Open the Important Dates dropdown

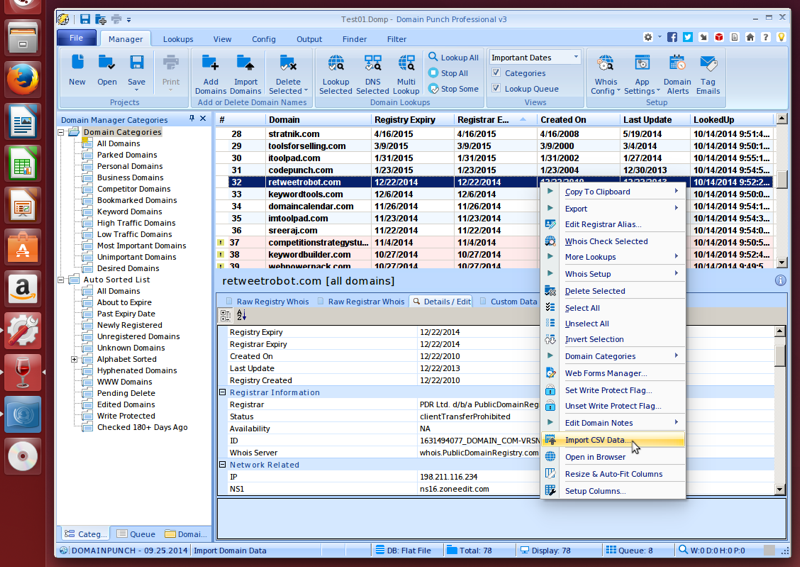pyautogui.click(x=576, y=57)
